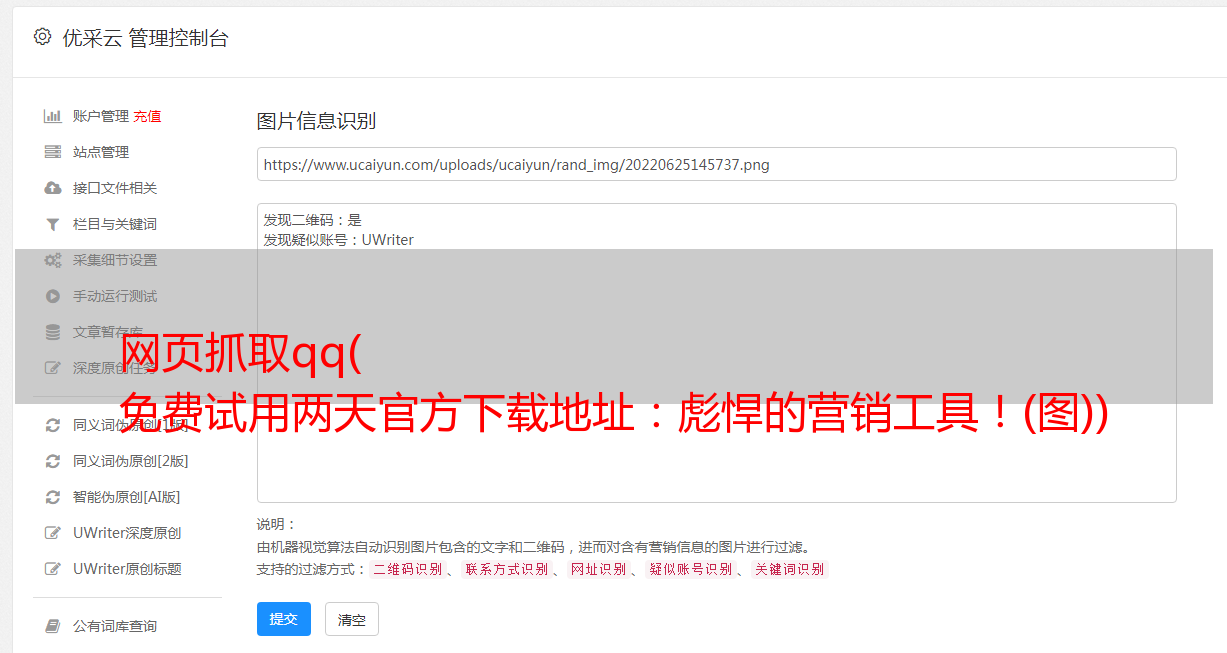Click the 发现疑似账号：UWriter result line
The image size is (1227, 653).
pos(338,240)
